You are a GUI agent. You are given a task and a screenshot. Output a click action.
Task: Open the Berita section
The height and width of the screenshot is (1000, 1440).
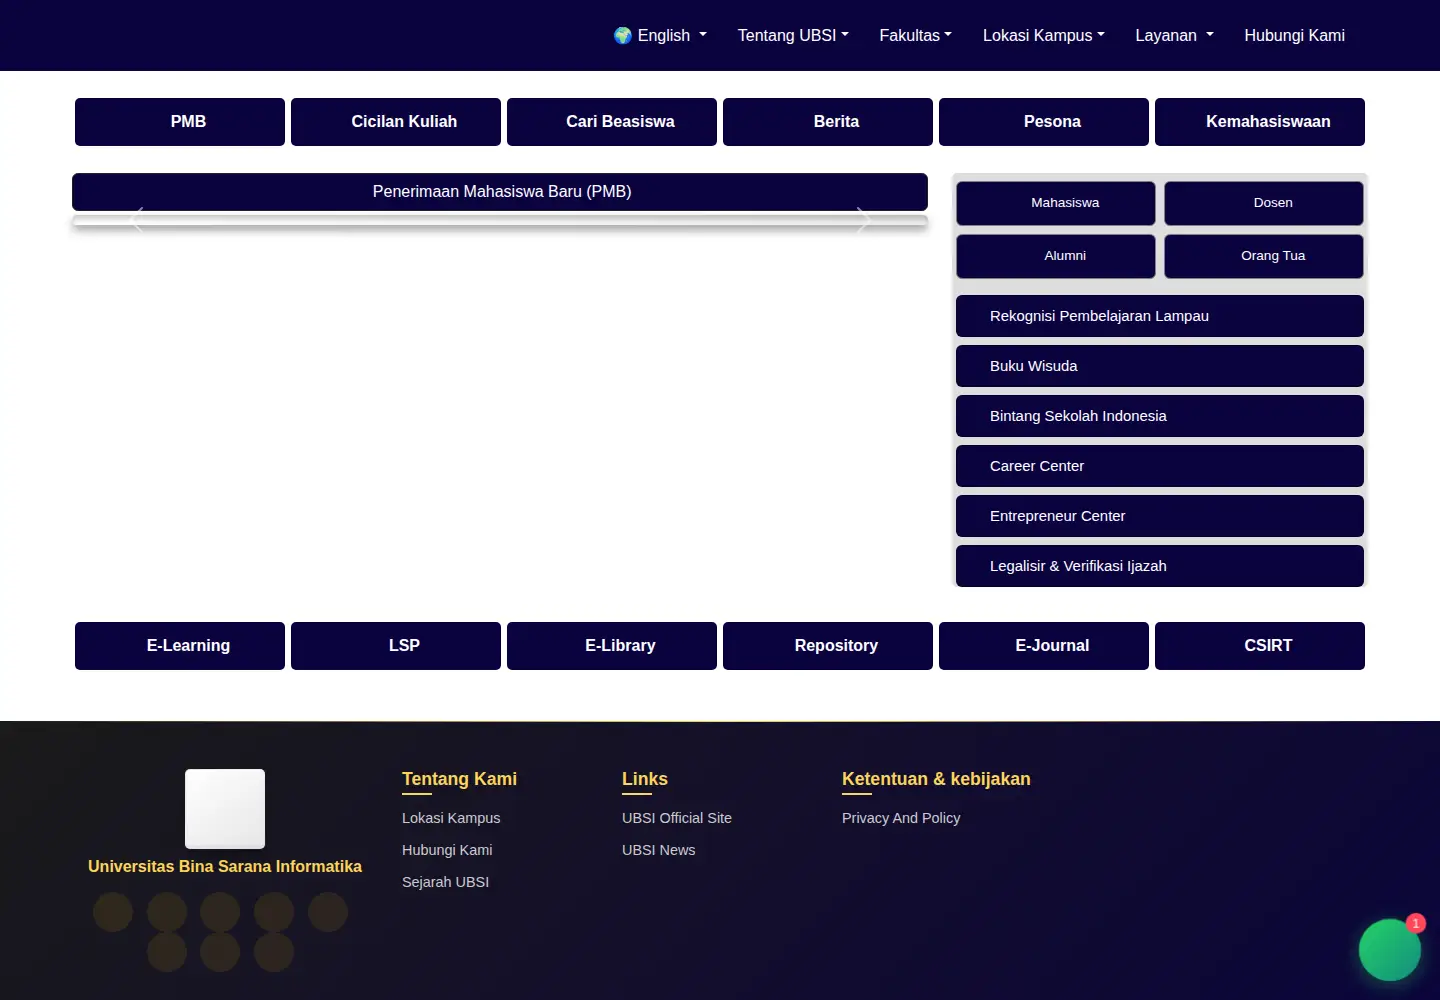coord(828,122)
